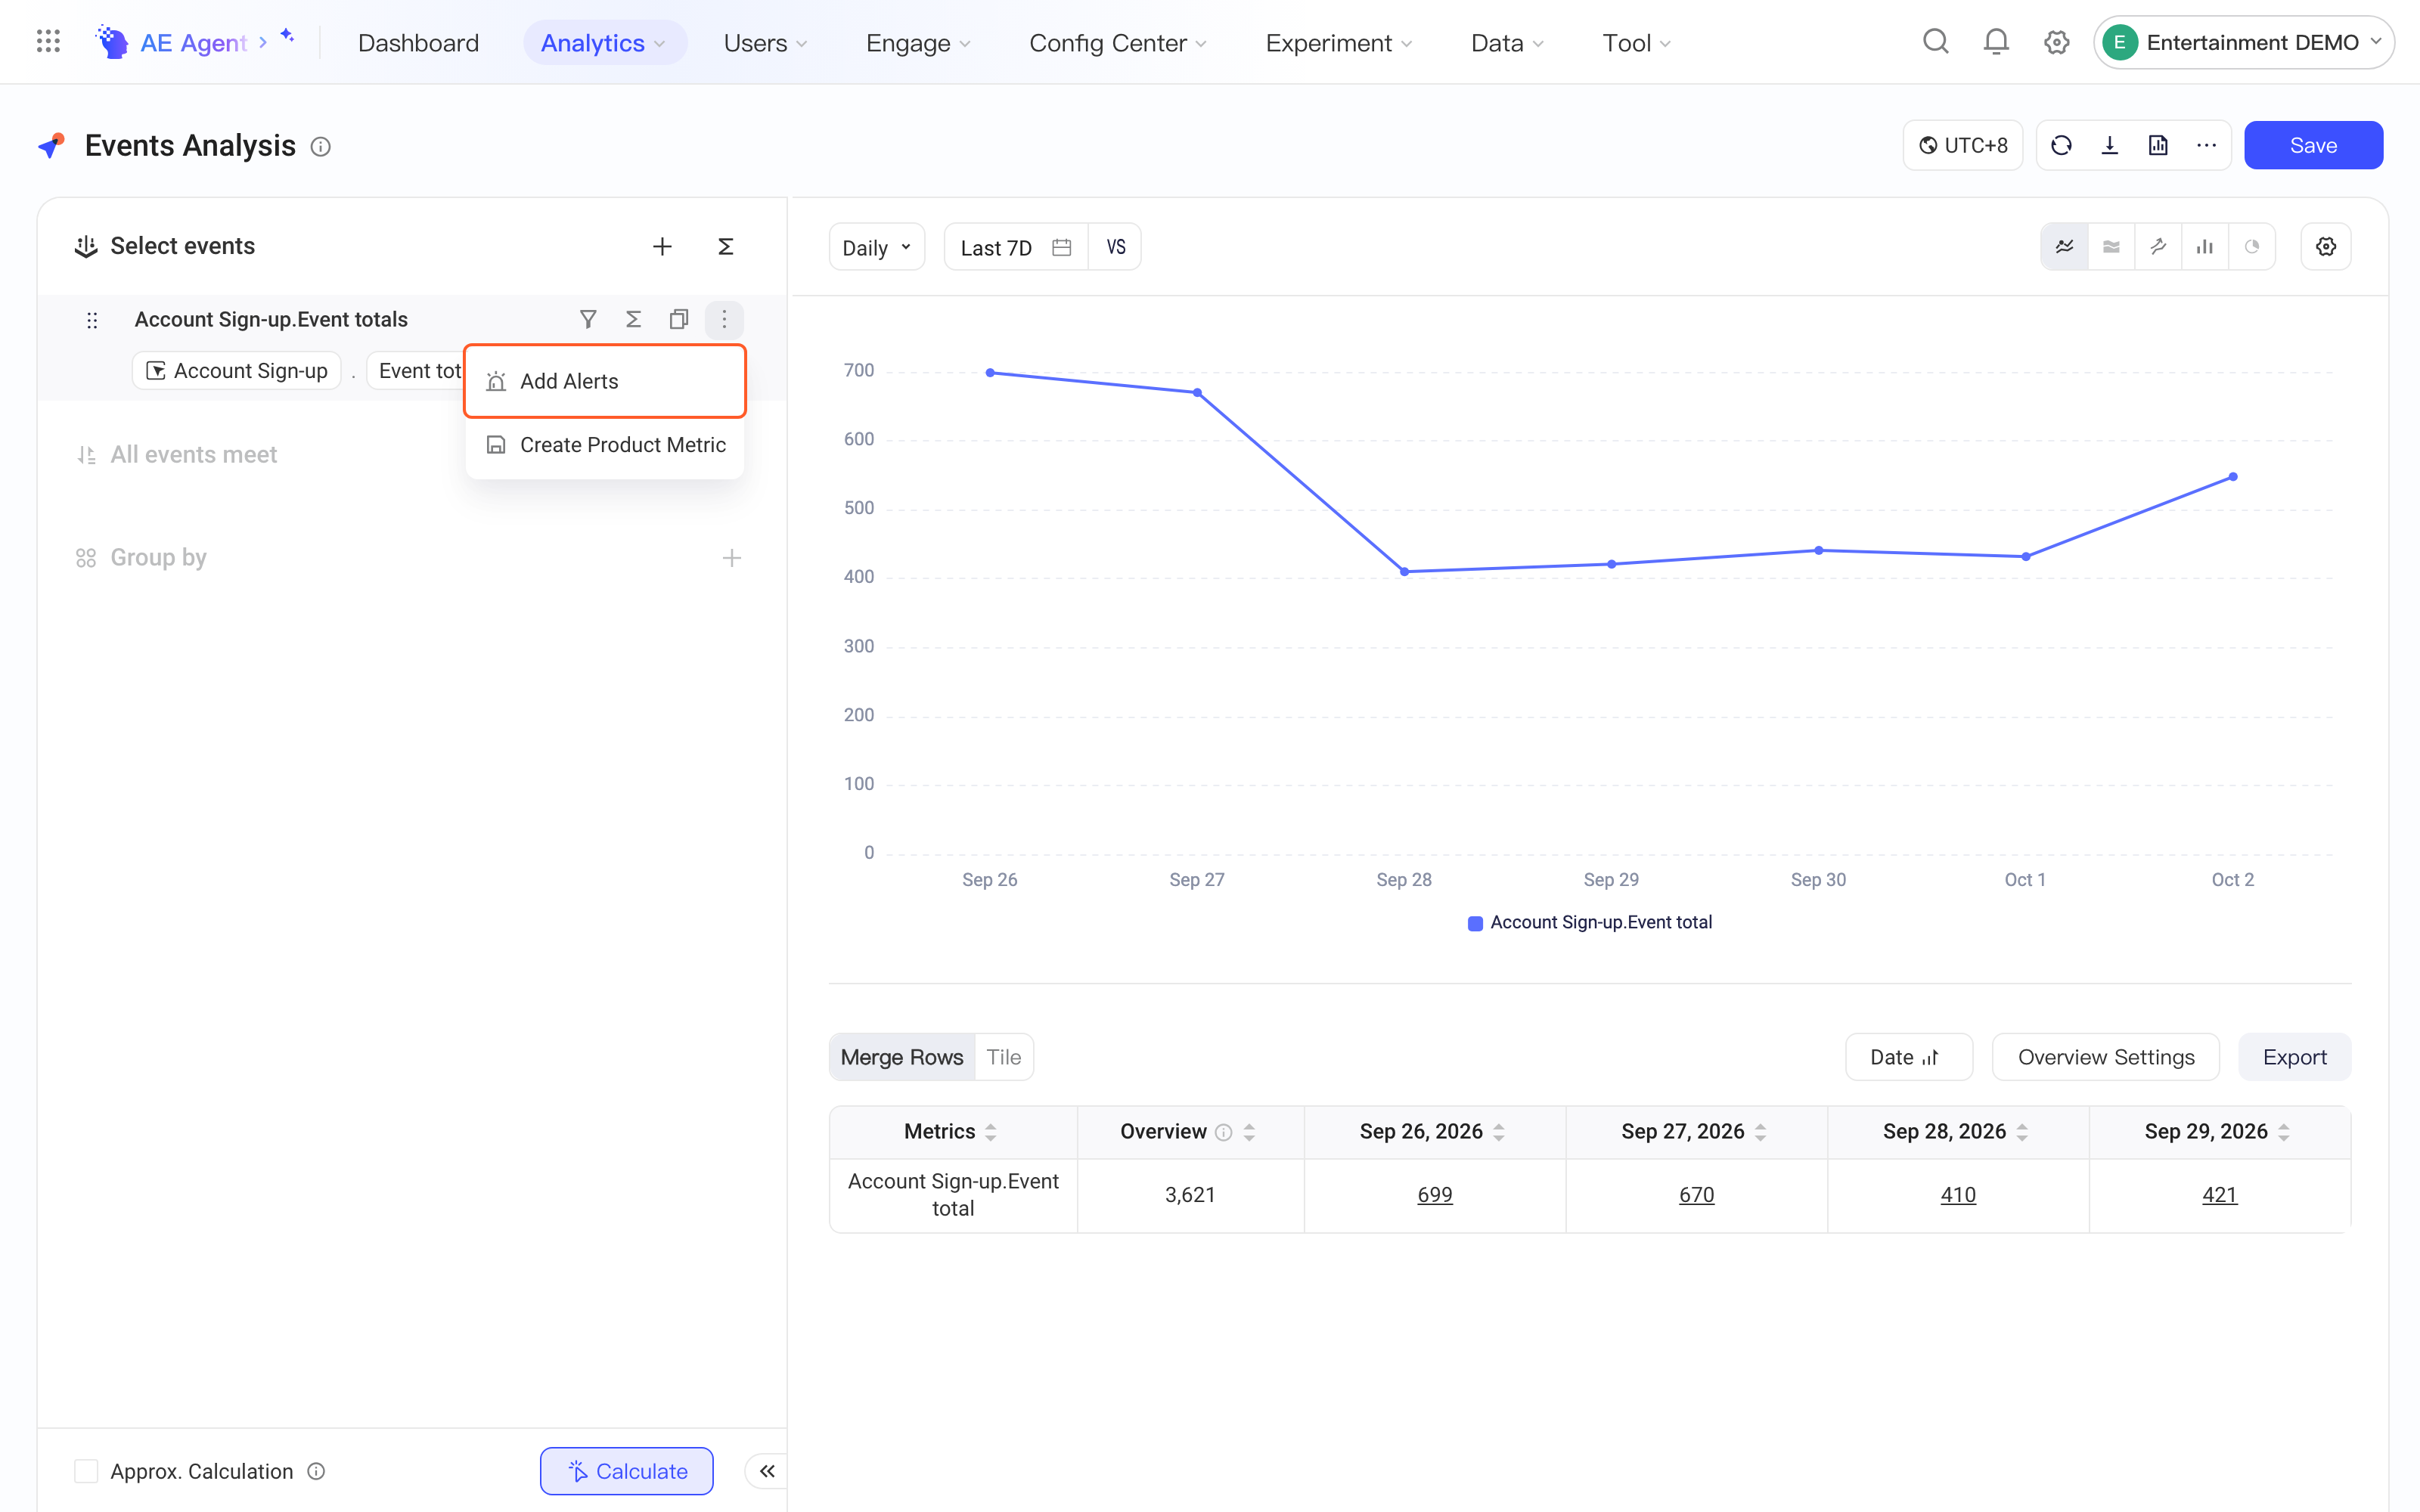This screenshot has width=2420, height=1512.
Task: Choose Add Alerts from the menu
Action: click(x=605, y=381)
